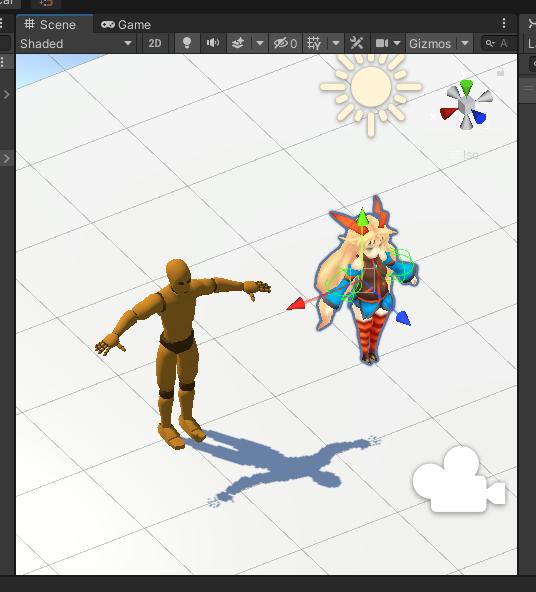Toggle scene audio speaker icon
This screenshot has width=536, height=592.
[213, 43]
